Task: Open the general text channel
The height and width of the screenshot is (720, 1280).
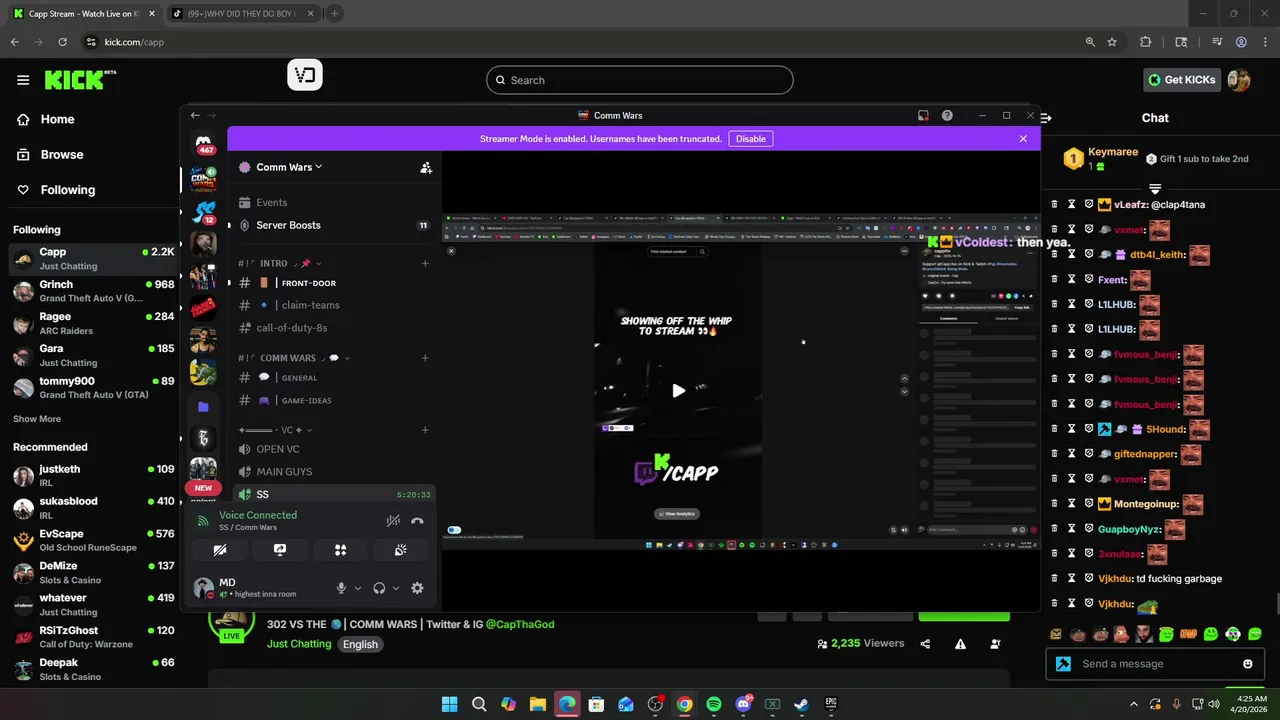Action: [333, 378]
